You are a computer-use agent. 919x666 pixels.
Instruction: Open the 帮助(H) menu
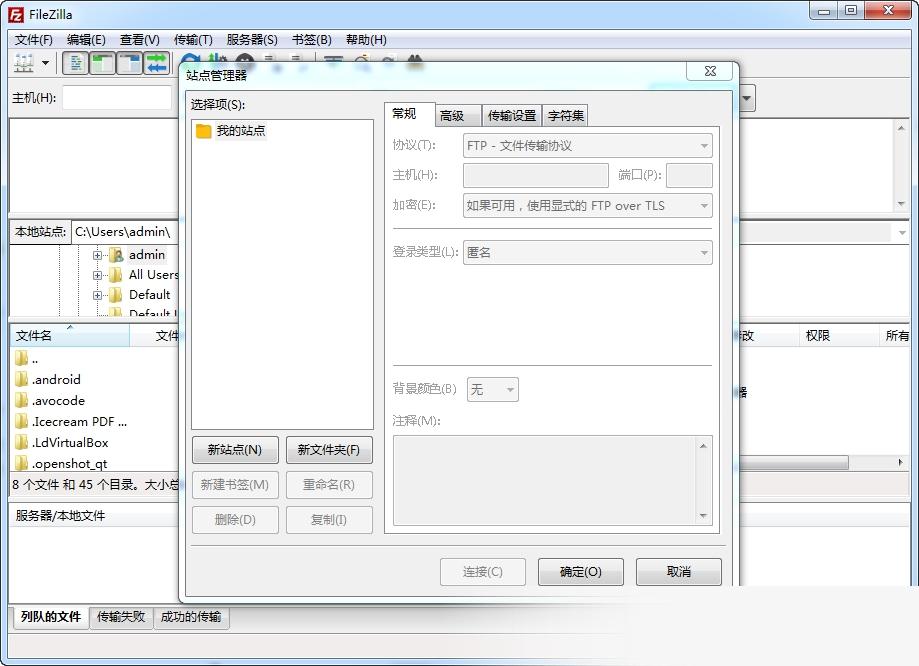pyautogui.click(x=366, y=40)
